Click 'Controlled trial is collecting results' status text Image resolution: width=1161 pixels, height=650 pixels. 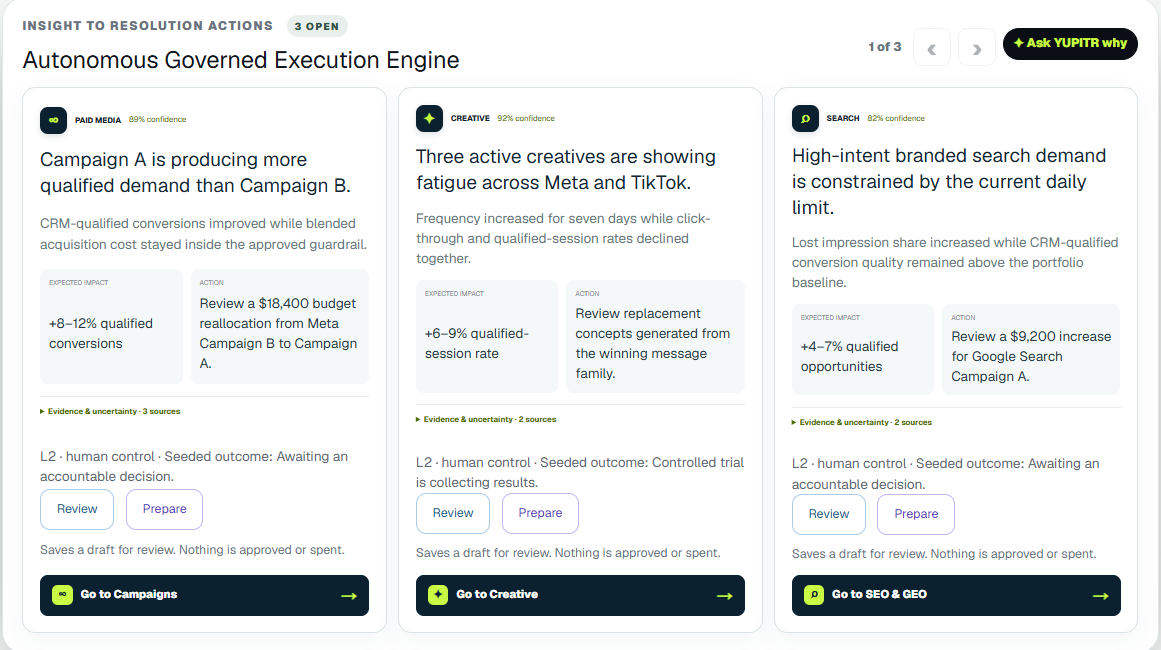tap(580, 472)
